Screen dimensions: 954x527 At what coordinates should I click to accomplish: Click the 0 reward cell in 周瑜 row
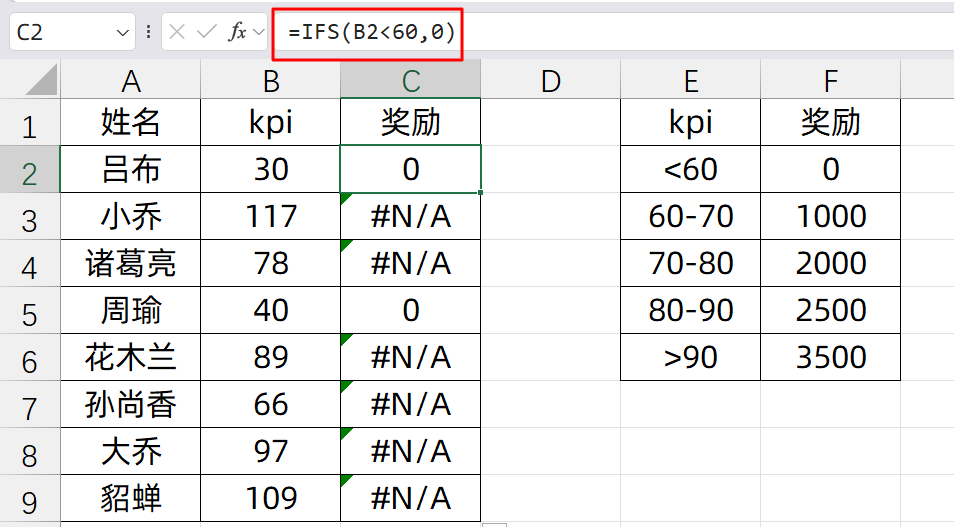(411, 310)
